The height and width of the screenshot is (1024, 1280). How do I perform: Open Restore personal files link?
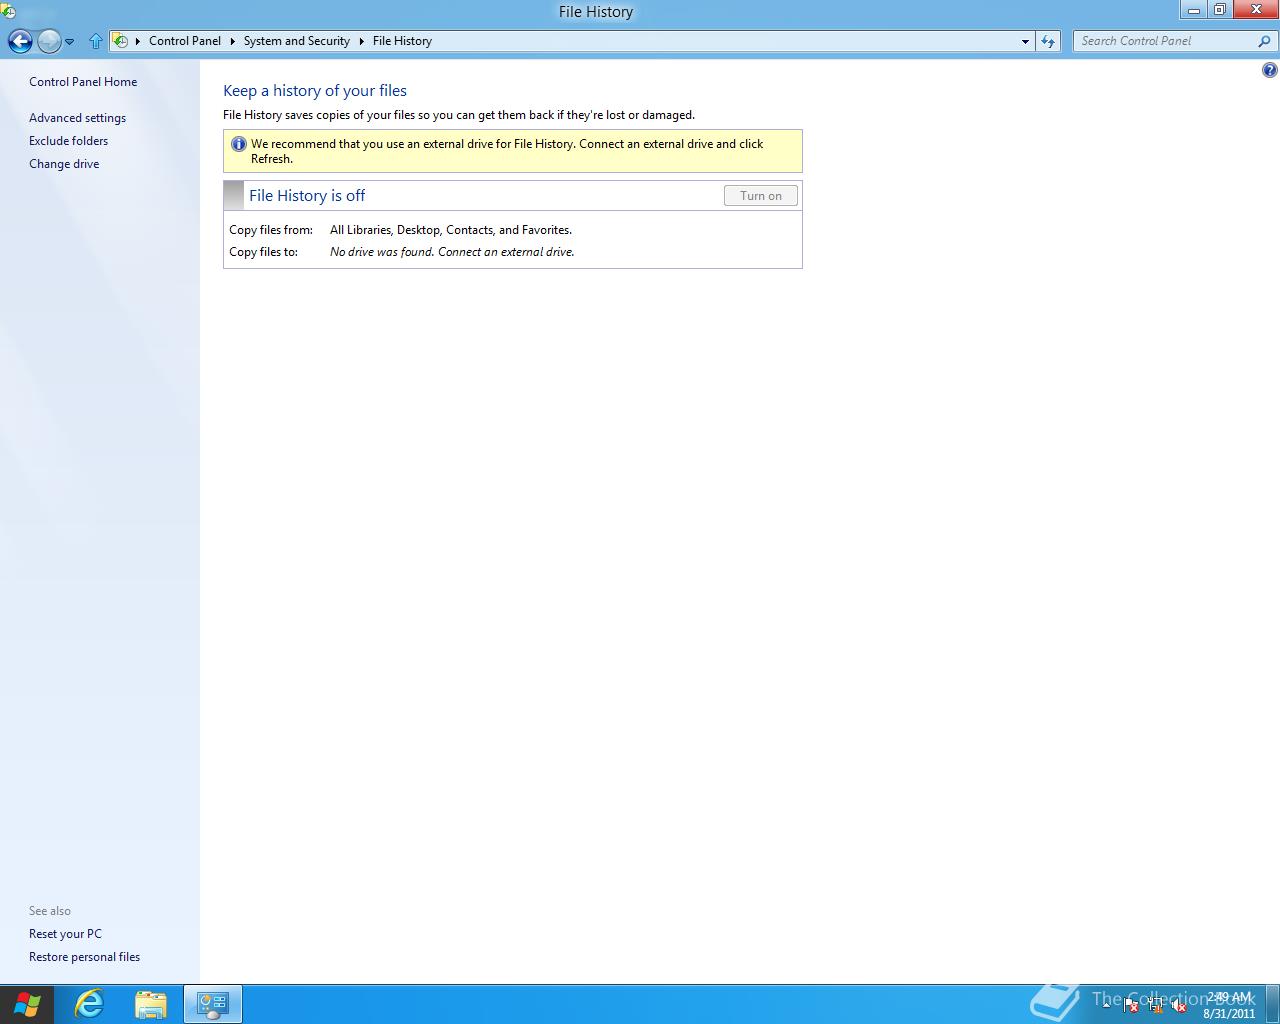84,957
